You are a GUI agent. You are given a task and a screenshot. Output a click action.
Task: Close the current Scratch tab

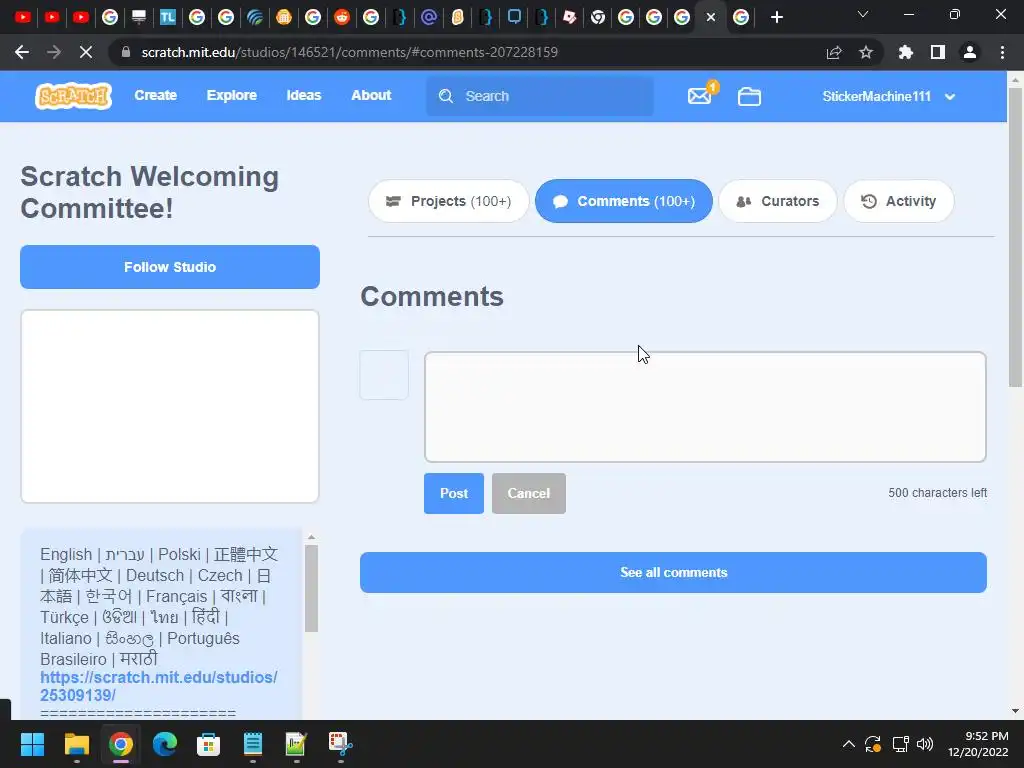pos(711,17)
